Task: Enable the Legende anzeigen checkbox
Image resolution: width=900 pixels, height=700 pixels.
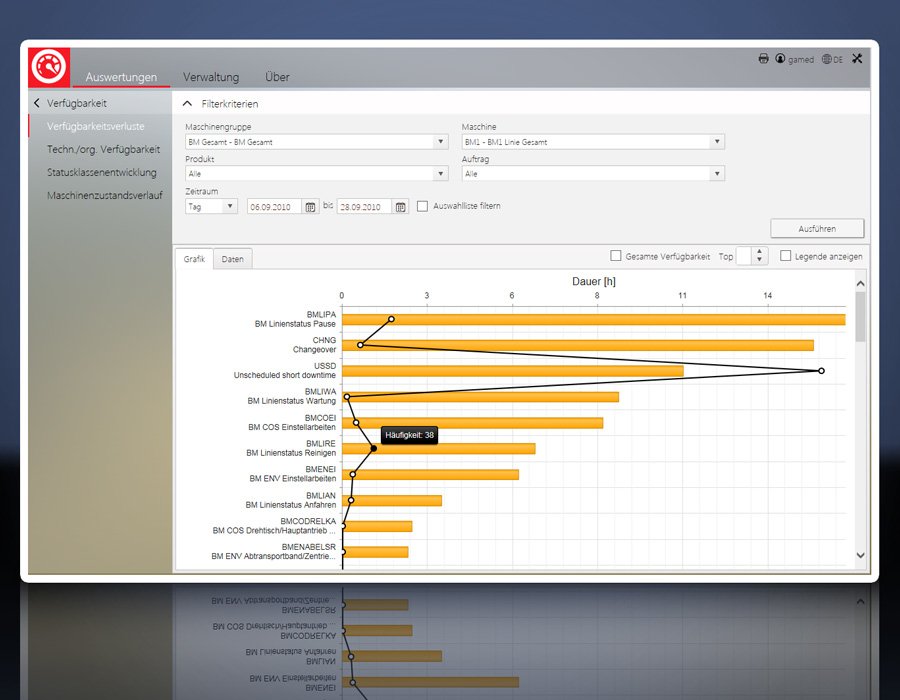Action: pyautogui.click(x=786, y=256)
